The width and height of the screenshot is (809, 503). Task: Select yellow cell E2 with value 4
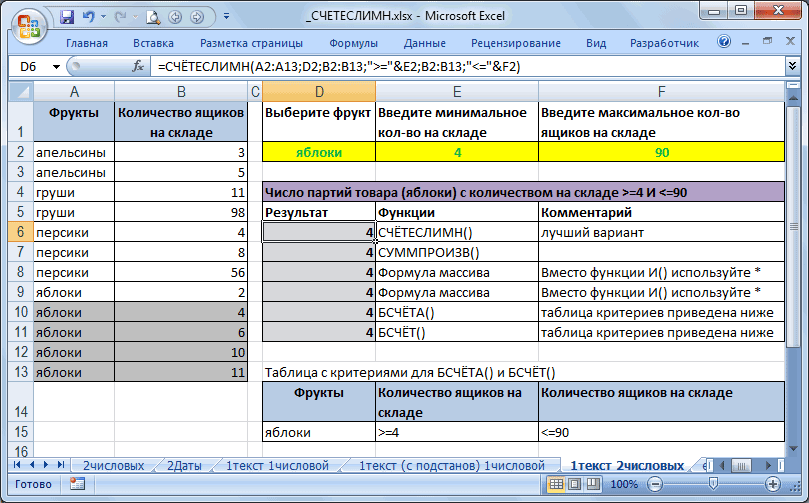pos(457,152)
